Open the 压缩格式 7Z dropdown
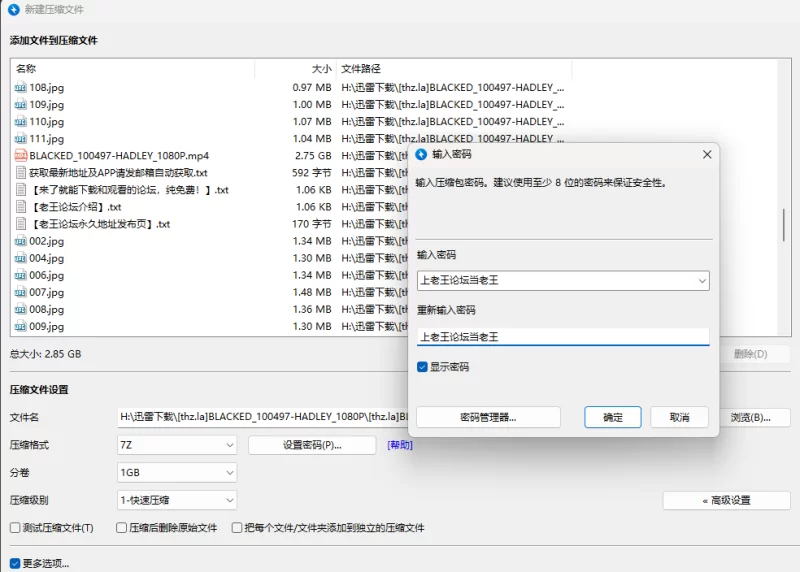800x572 pixels. point(177,444)
